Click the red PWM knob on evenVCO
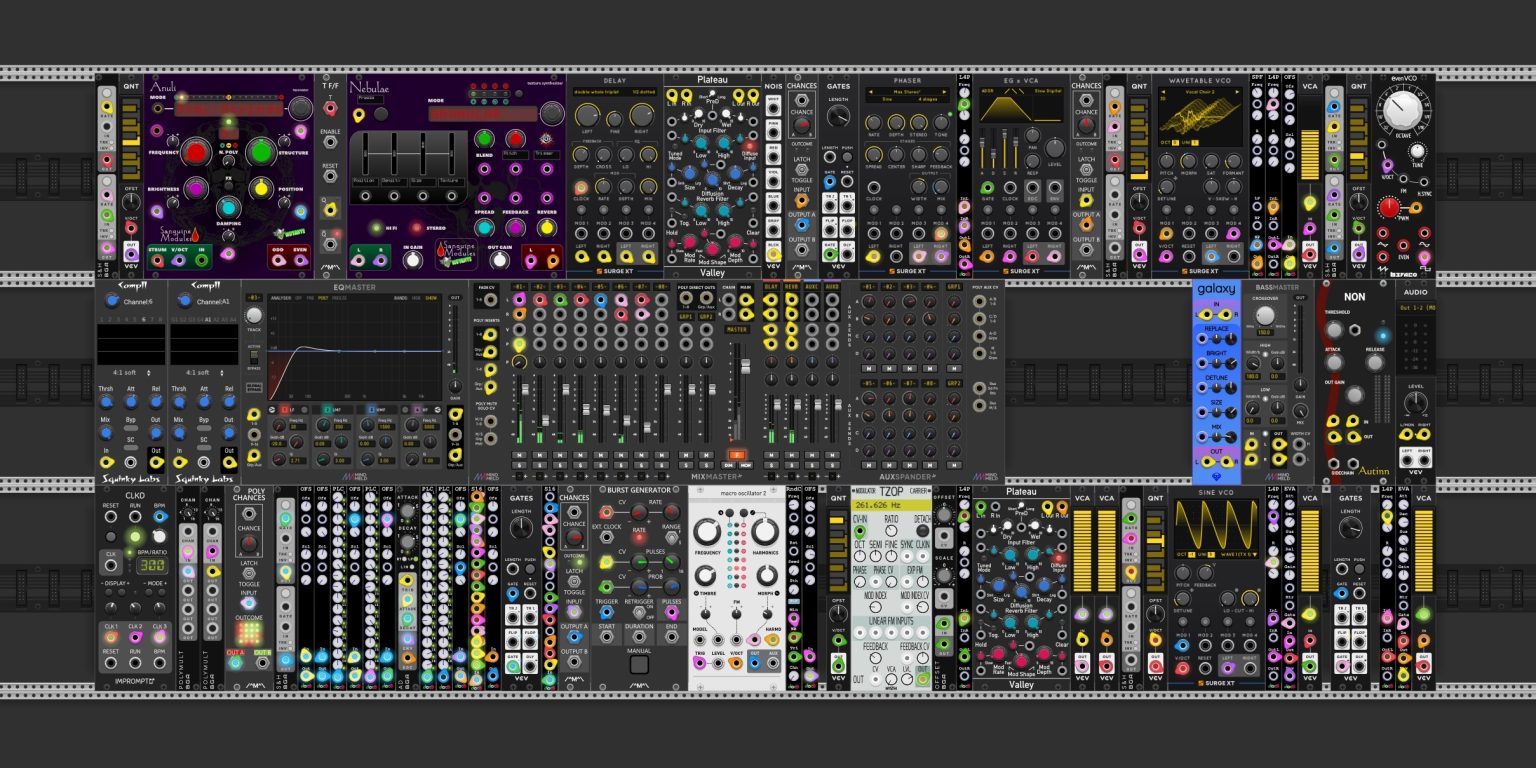The width and height of the screenshot is (1536, 768). click(x=1389, y=207)
